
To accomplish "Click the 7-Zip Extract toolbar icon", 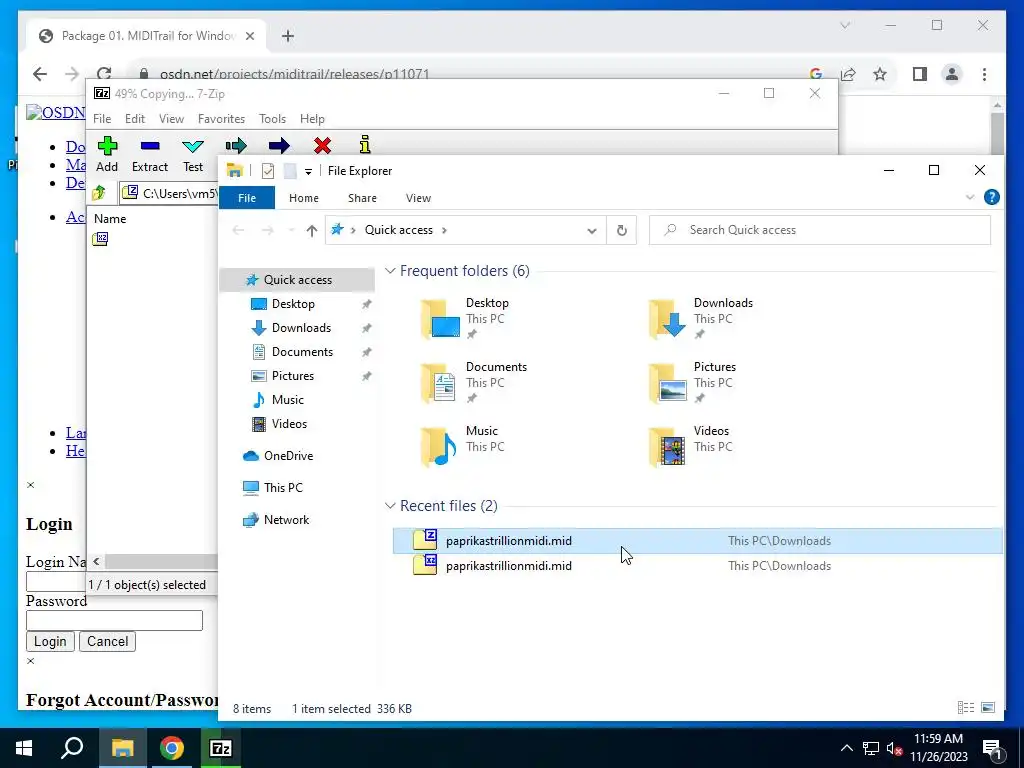I will 150,146.
